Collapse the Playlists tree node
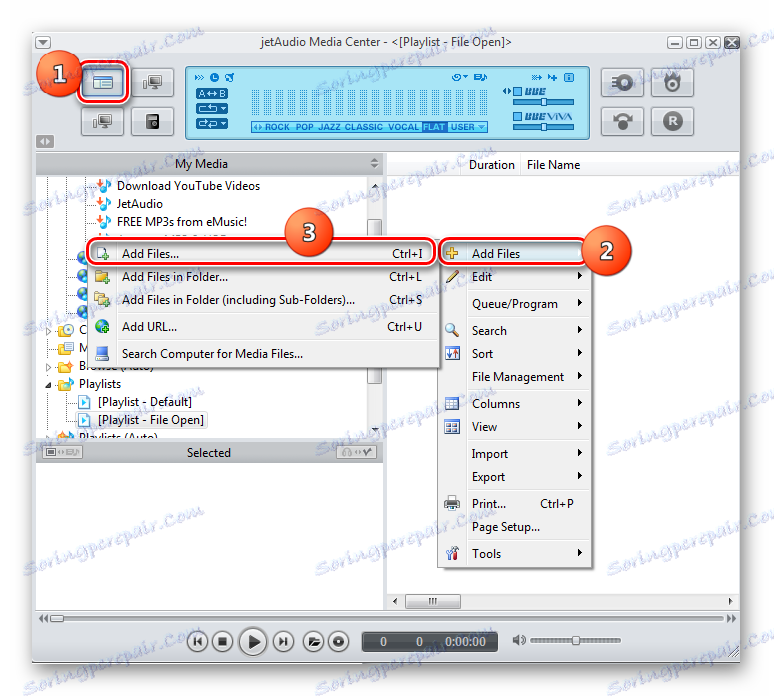The image size is (774, 696). [48, 385]
